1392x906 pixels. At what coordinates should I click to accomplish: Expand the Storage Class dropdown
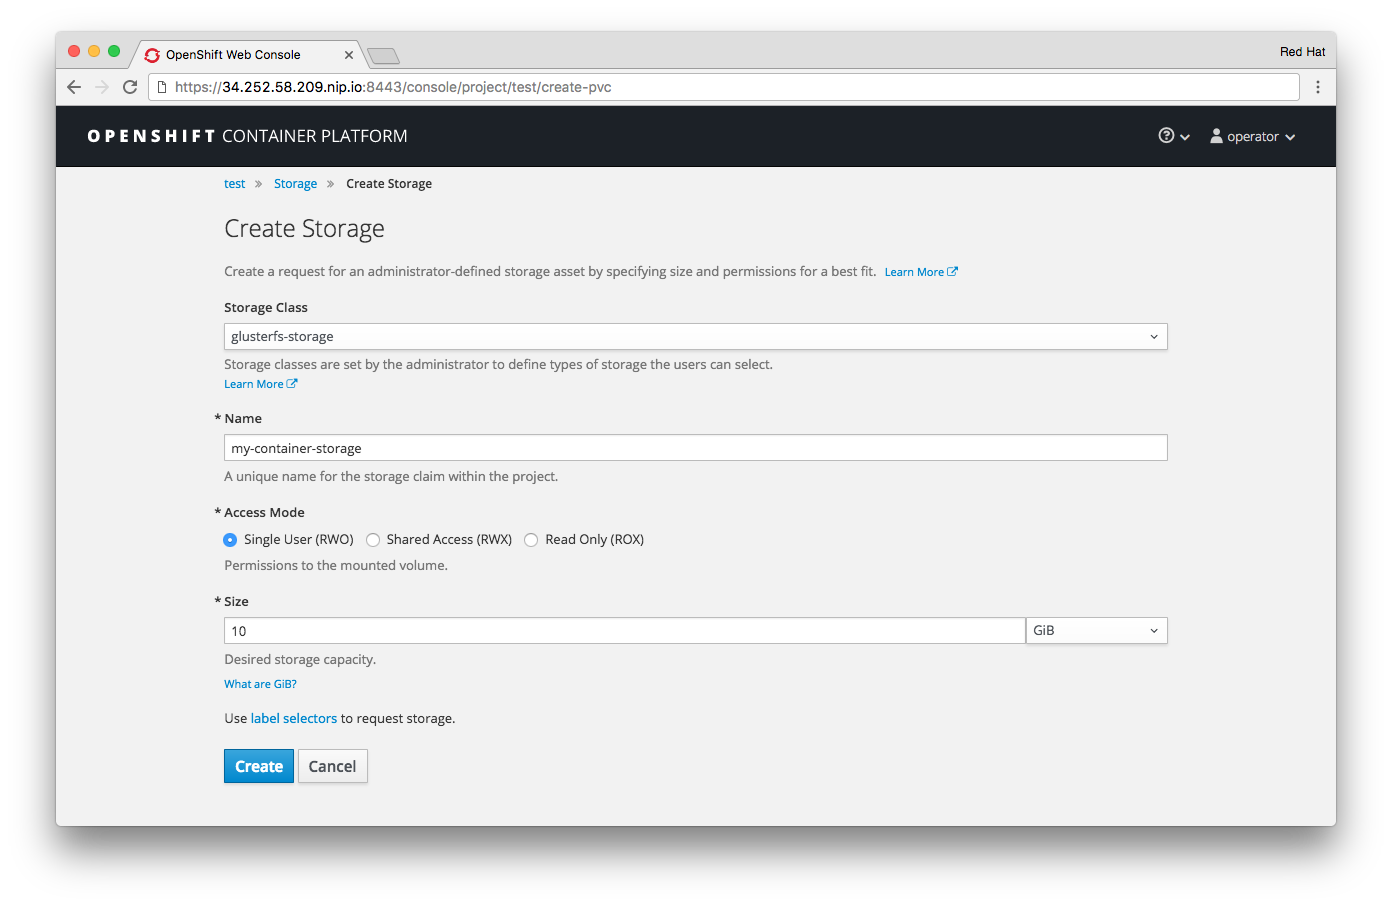click(695, 337)
